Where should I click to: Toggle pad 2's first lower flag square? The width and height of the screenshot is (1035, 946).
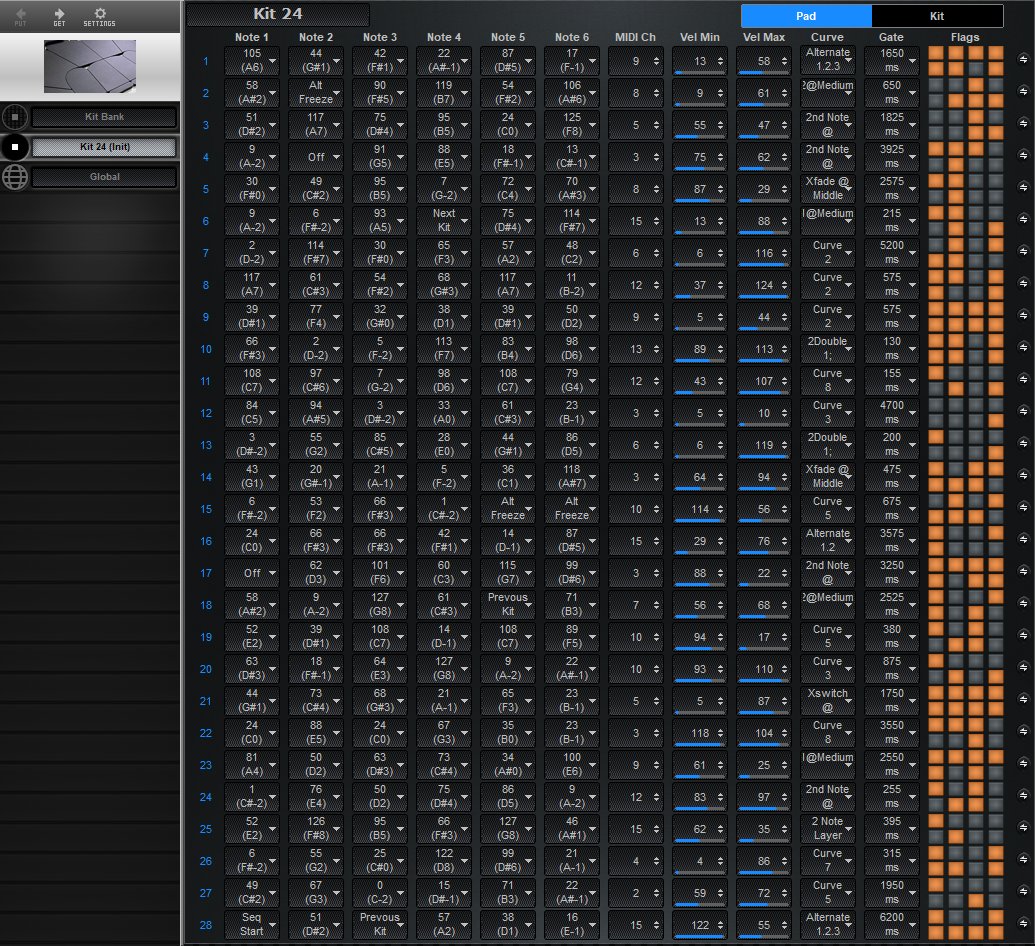(936, 100)
